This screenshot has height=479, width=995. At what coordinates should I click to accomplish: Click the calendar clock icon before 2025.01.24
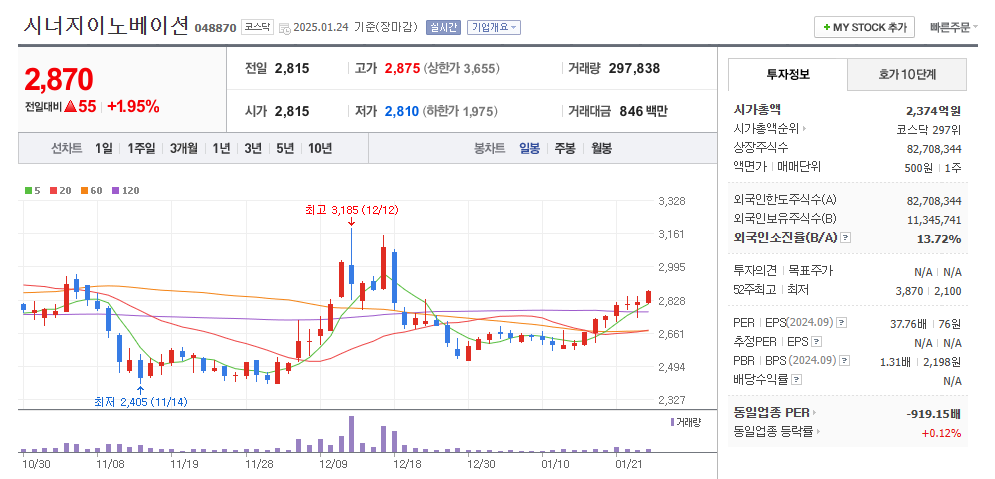pos(285,27)
